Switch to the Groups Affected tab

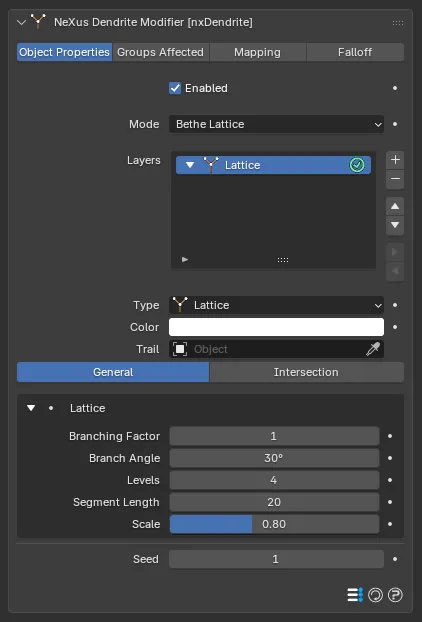160,52
